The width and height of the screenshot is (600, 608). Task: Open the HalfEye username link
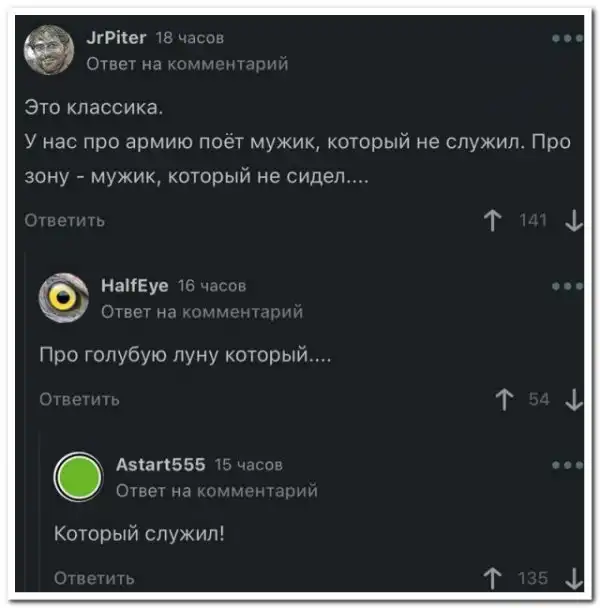pos(135,286)
